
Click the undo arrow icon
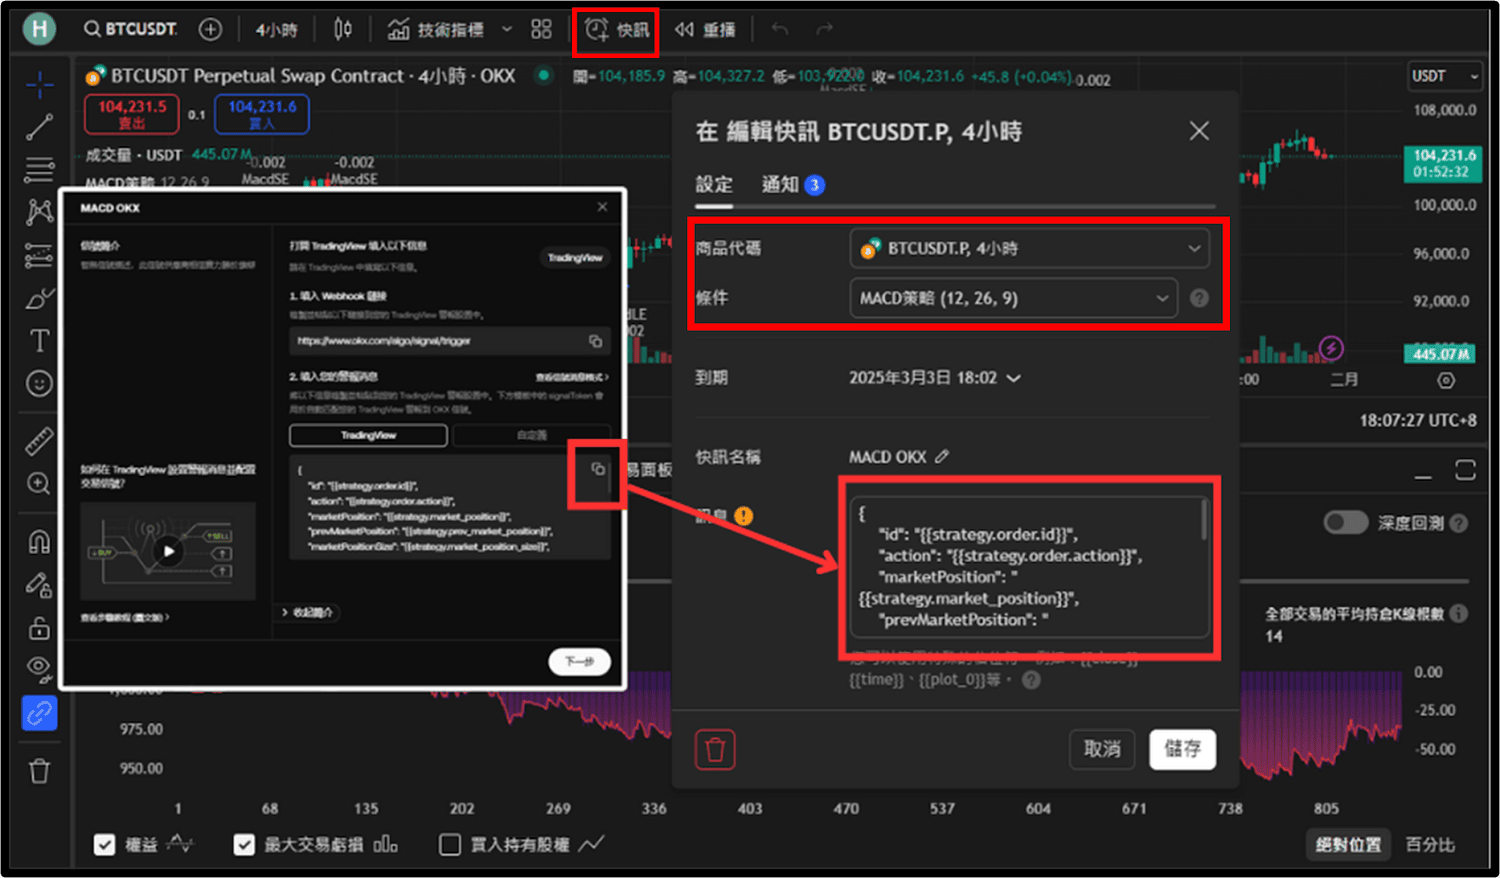point(780,29)
